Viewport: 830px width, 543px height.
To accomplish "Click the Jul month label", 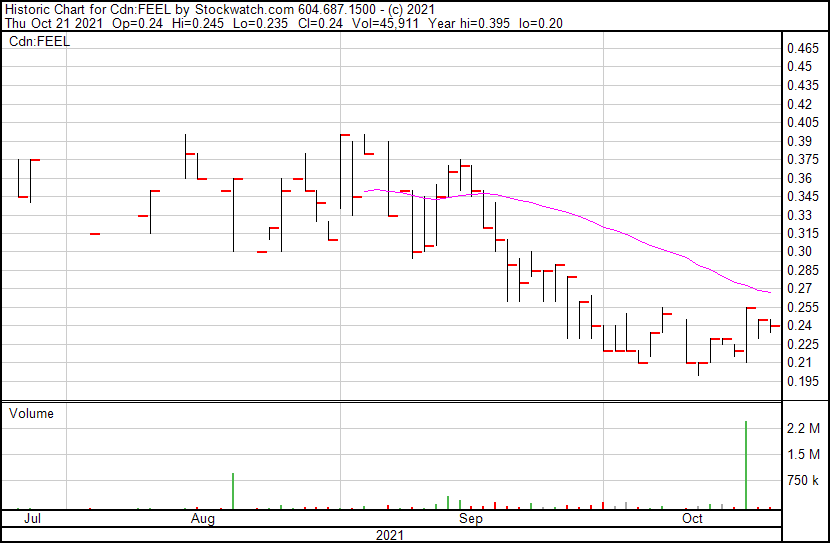I will (32, 518).
